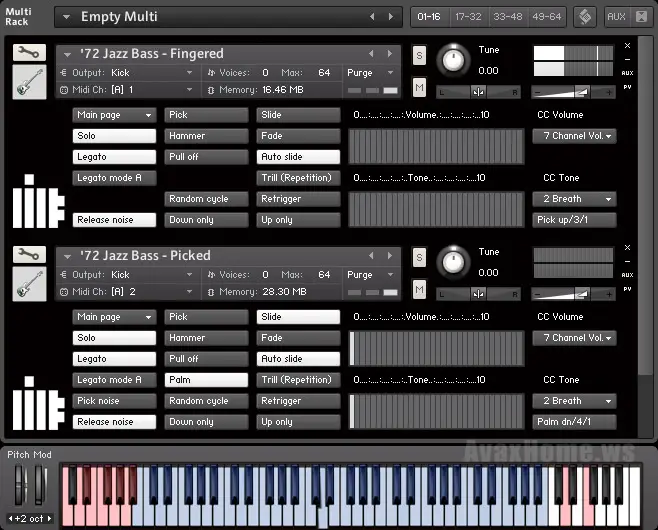Click the Output icon of Picked bass
This screenshot has width=658, height=530.
(x=64, y=275)
